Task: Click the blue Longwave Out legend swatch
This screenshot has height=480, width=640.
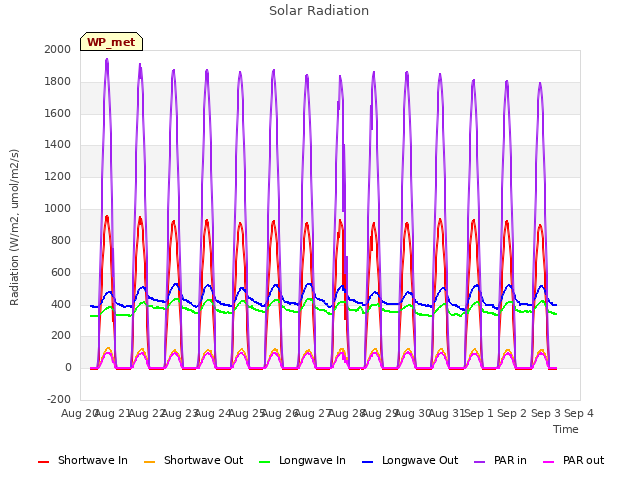Action: 367,462
